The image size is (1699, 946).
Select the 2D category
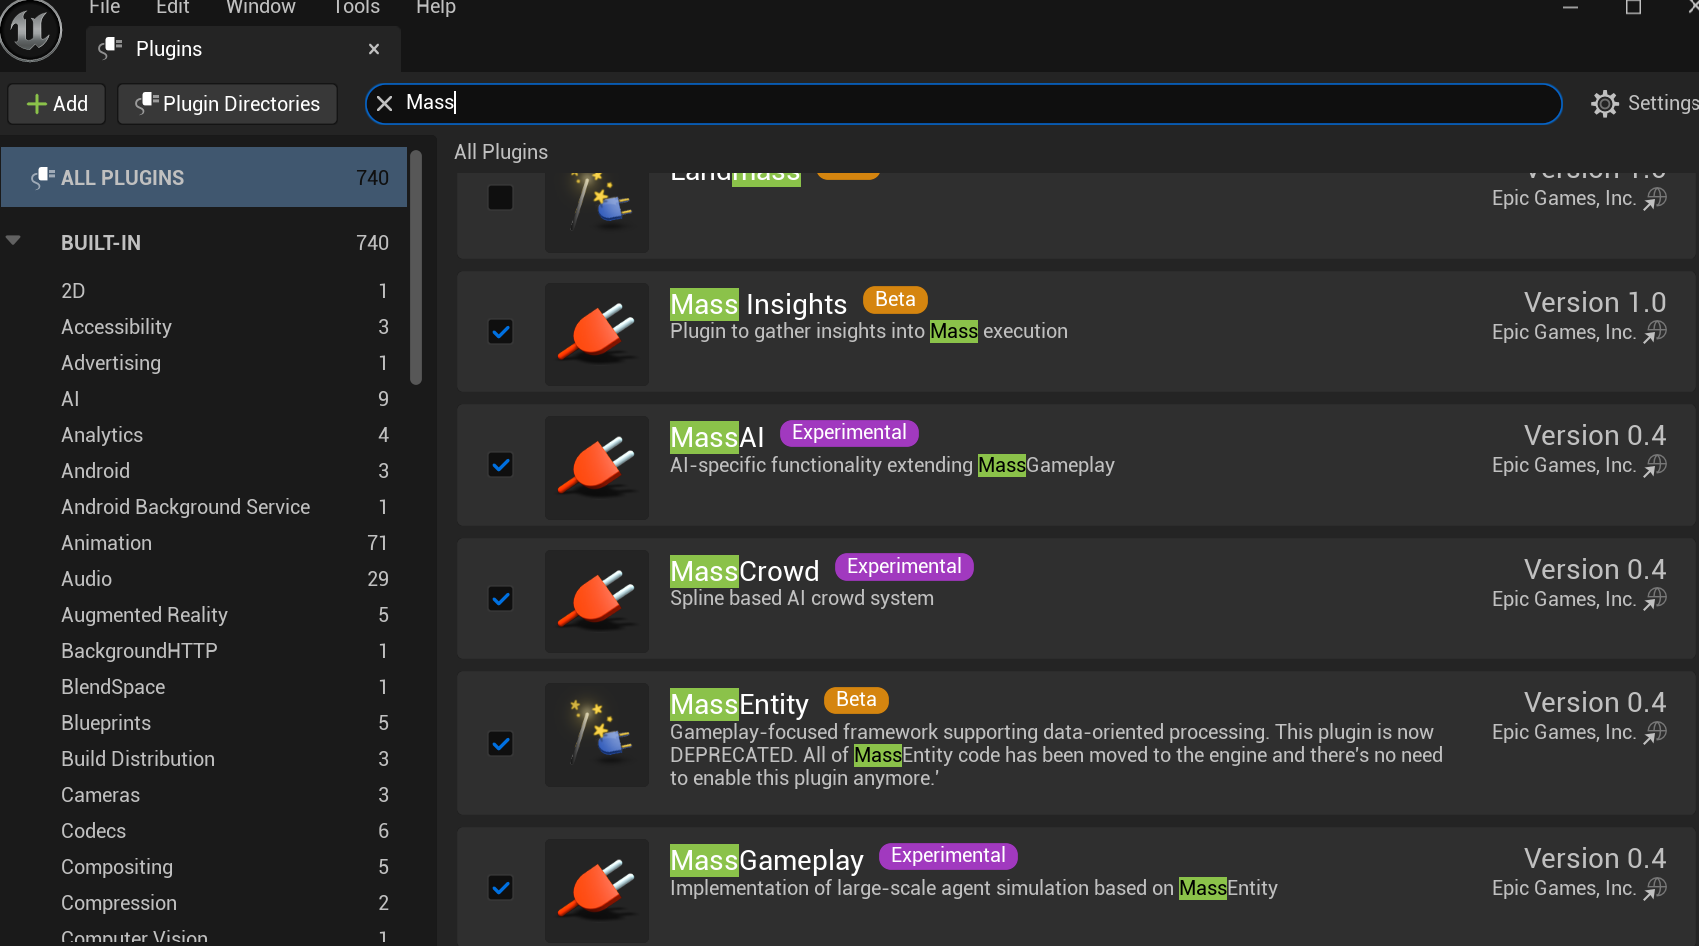(x=204, y=291)
